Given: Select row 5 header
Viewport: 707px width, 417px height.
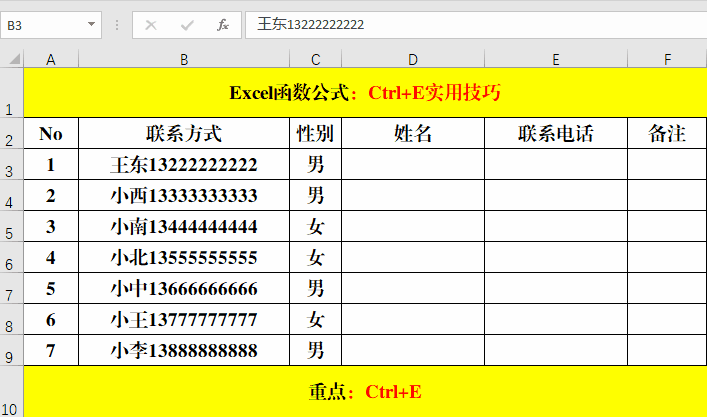Looking at the screenshot, I should (12, 226).
